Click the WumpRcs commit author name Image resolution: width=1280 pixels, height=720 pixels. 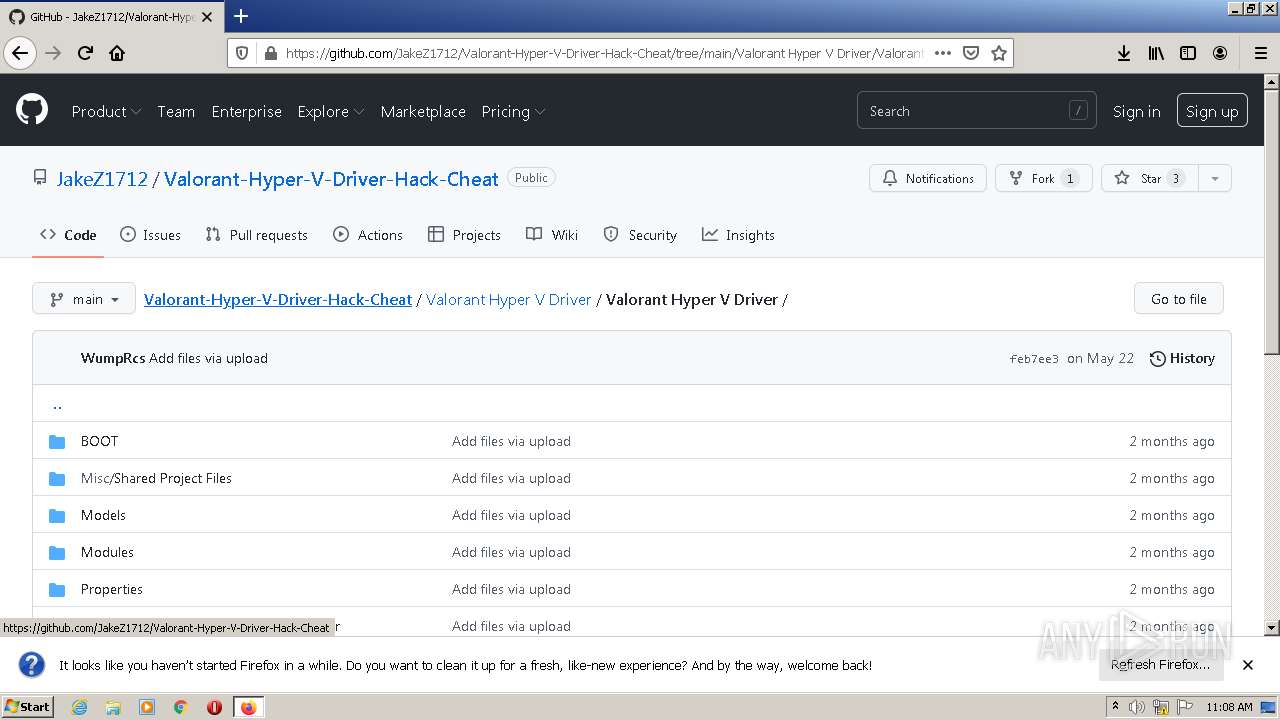[x=112, y=358]
